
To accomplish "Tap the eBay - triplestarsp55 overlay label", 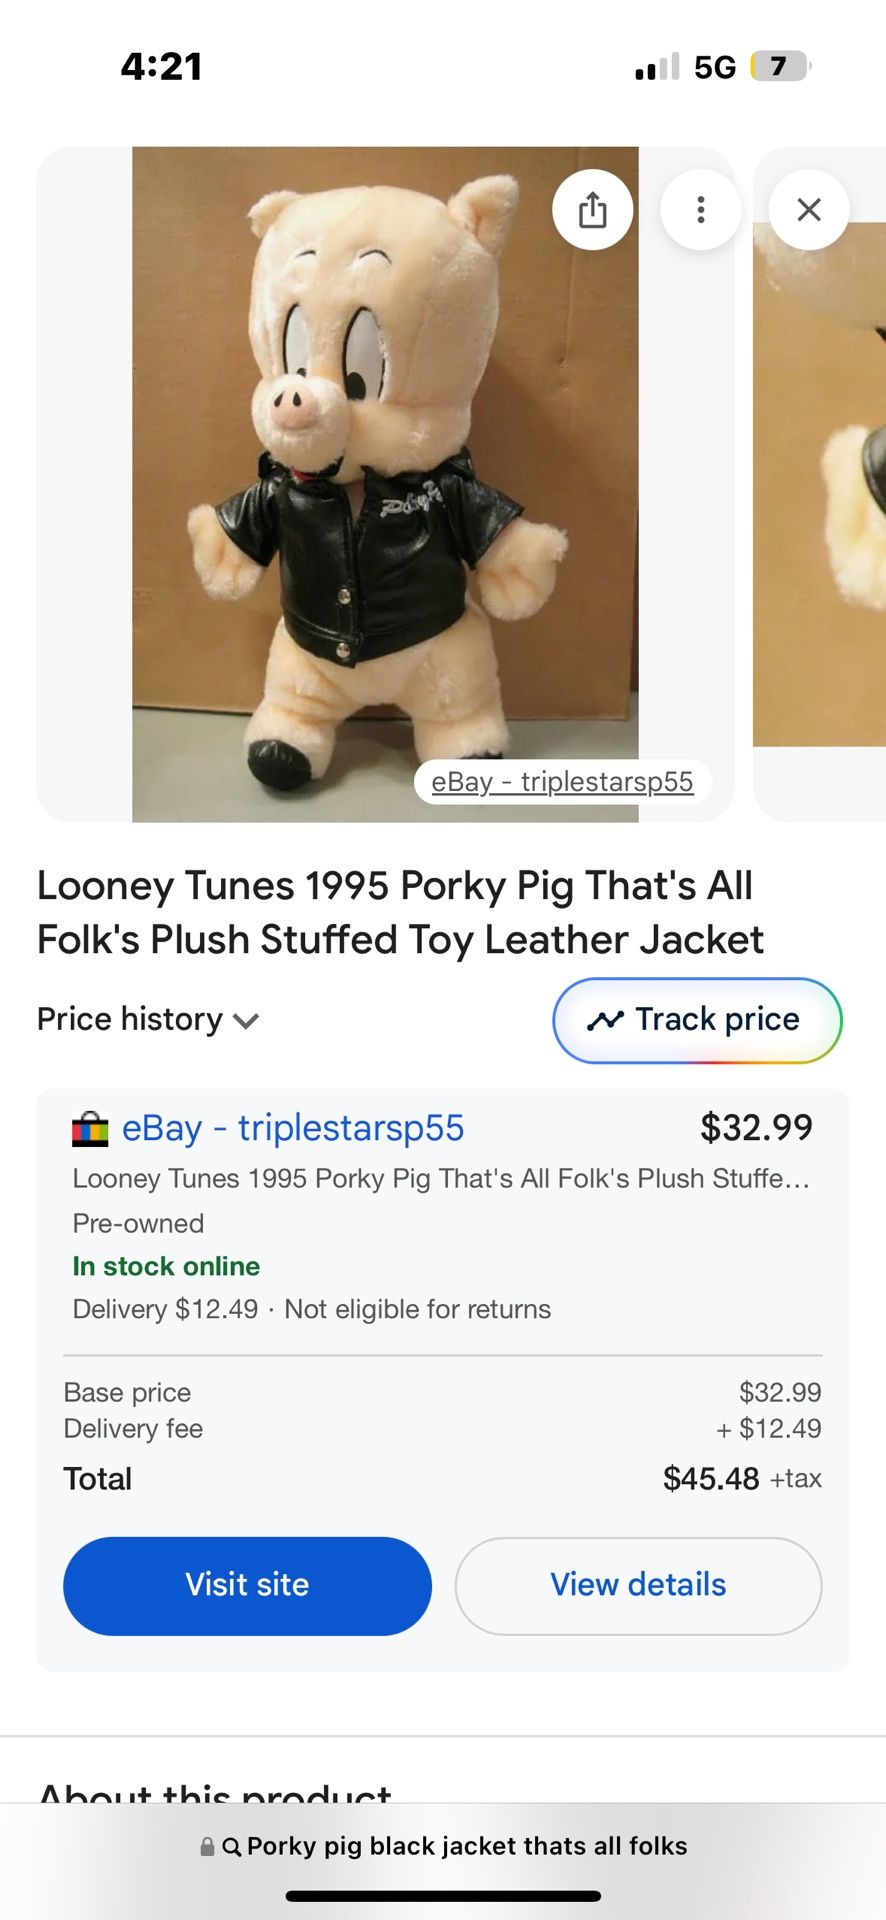I will [563, 782].
